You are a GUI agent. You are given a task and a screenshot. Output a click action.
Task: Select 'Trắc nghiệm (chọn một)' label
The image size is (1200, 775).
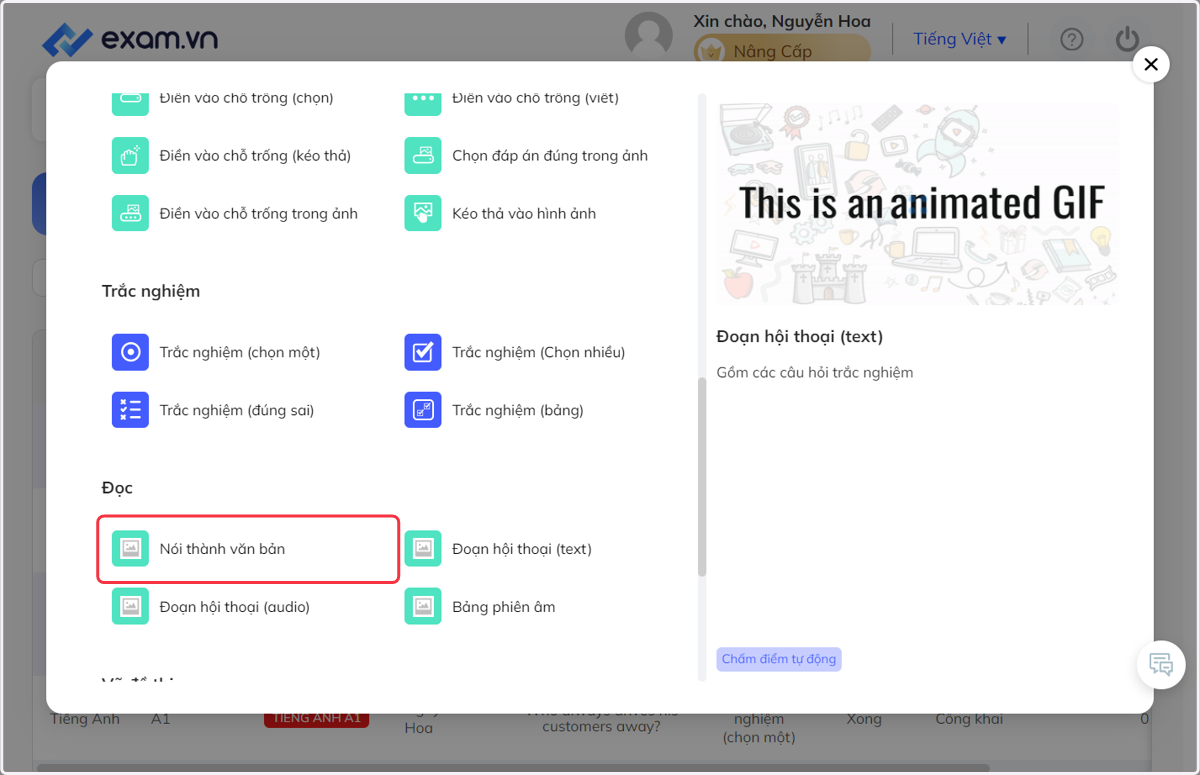coord(240,352)
